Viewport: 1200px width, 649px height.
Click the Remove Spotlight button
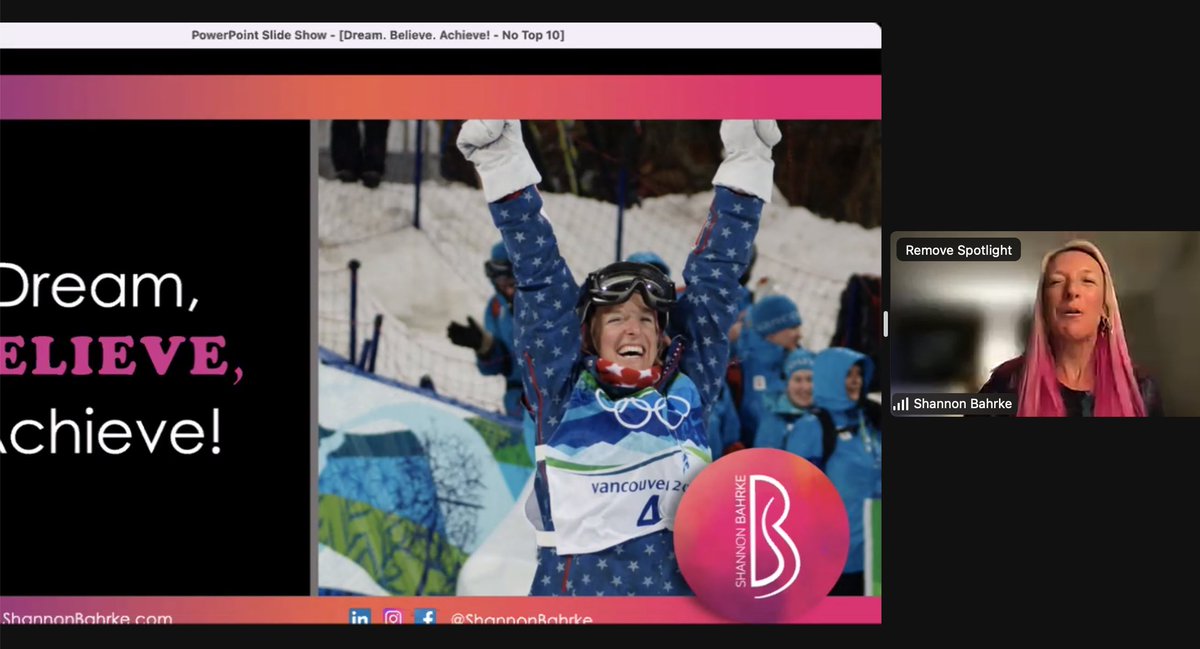(x=958, y=250)
